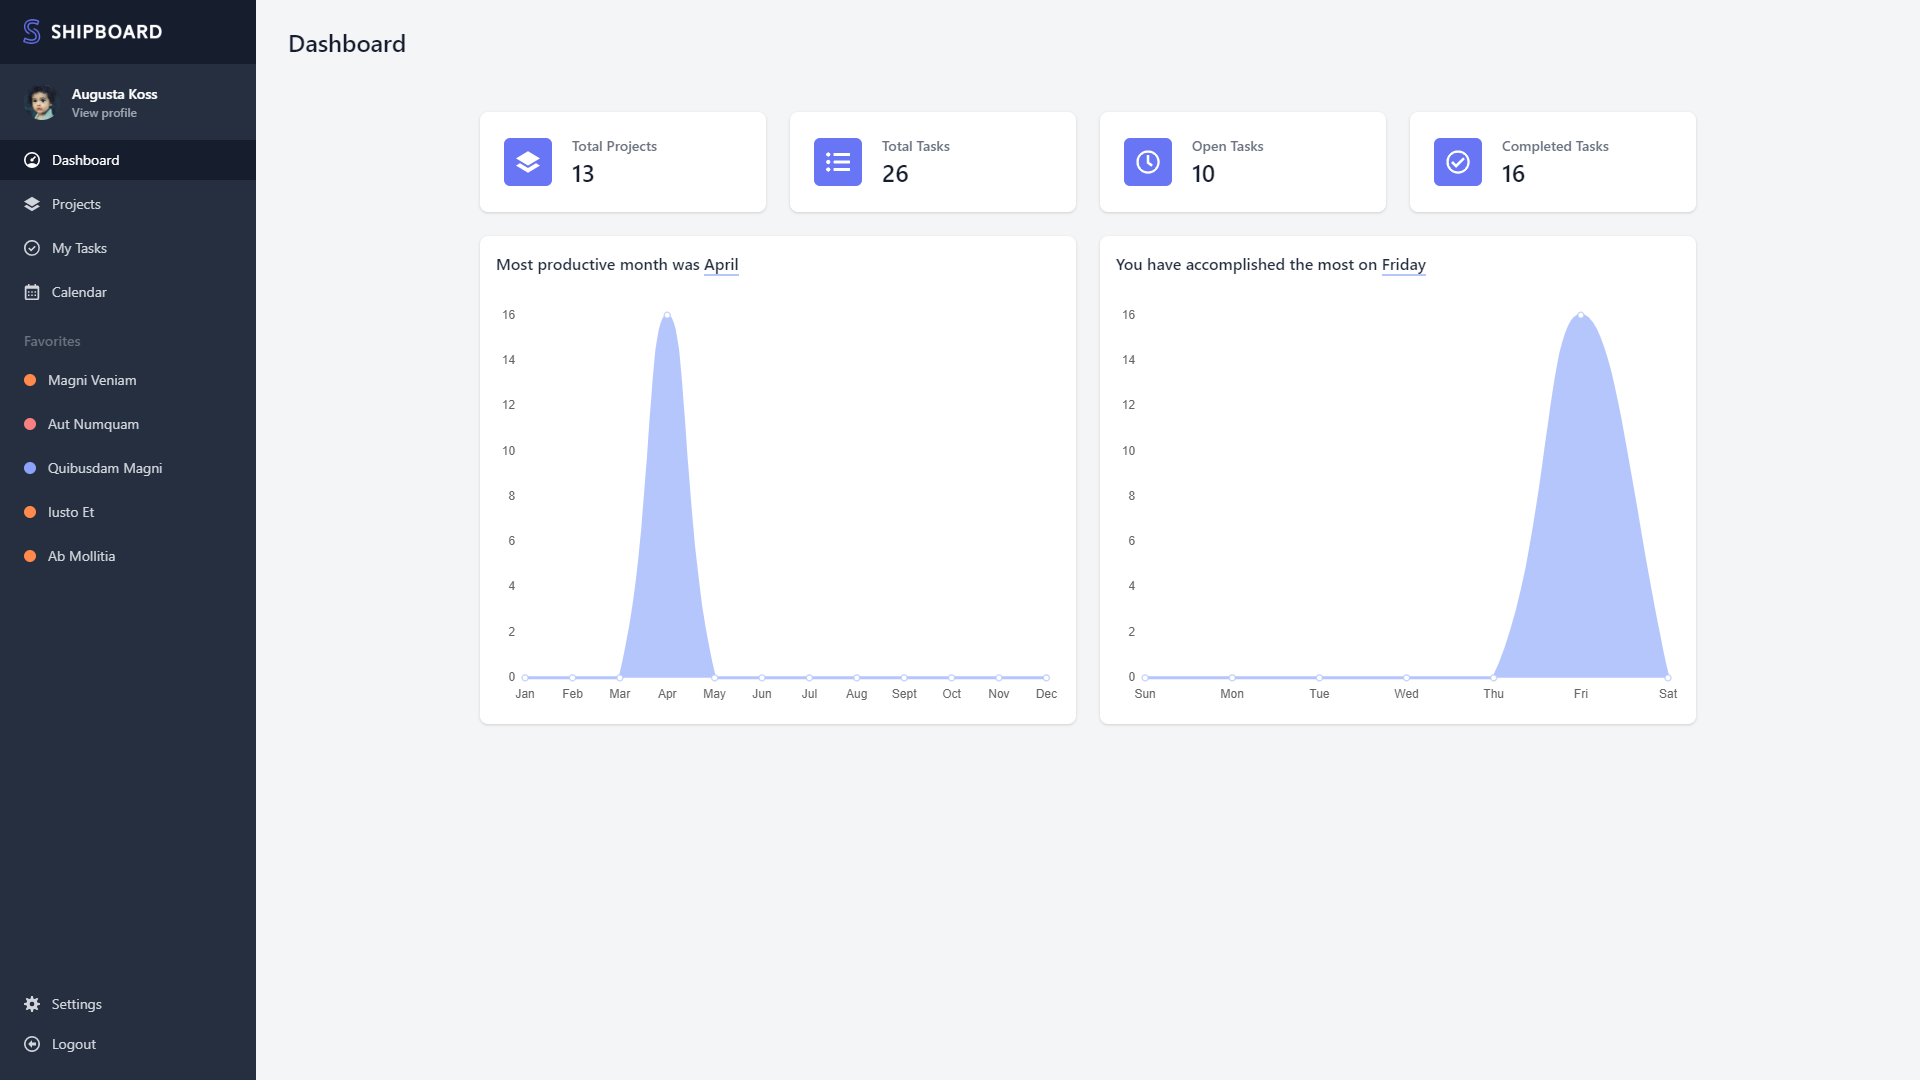This screenshot has width=1920, height=1080.
Task: Select the Dashboard sidebar item
Action: (x=85, y=160)
